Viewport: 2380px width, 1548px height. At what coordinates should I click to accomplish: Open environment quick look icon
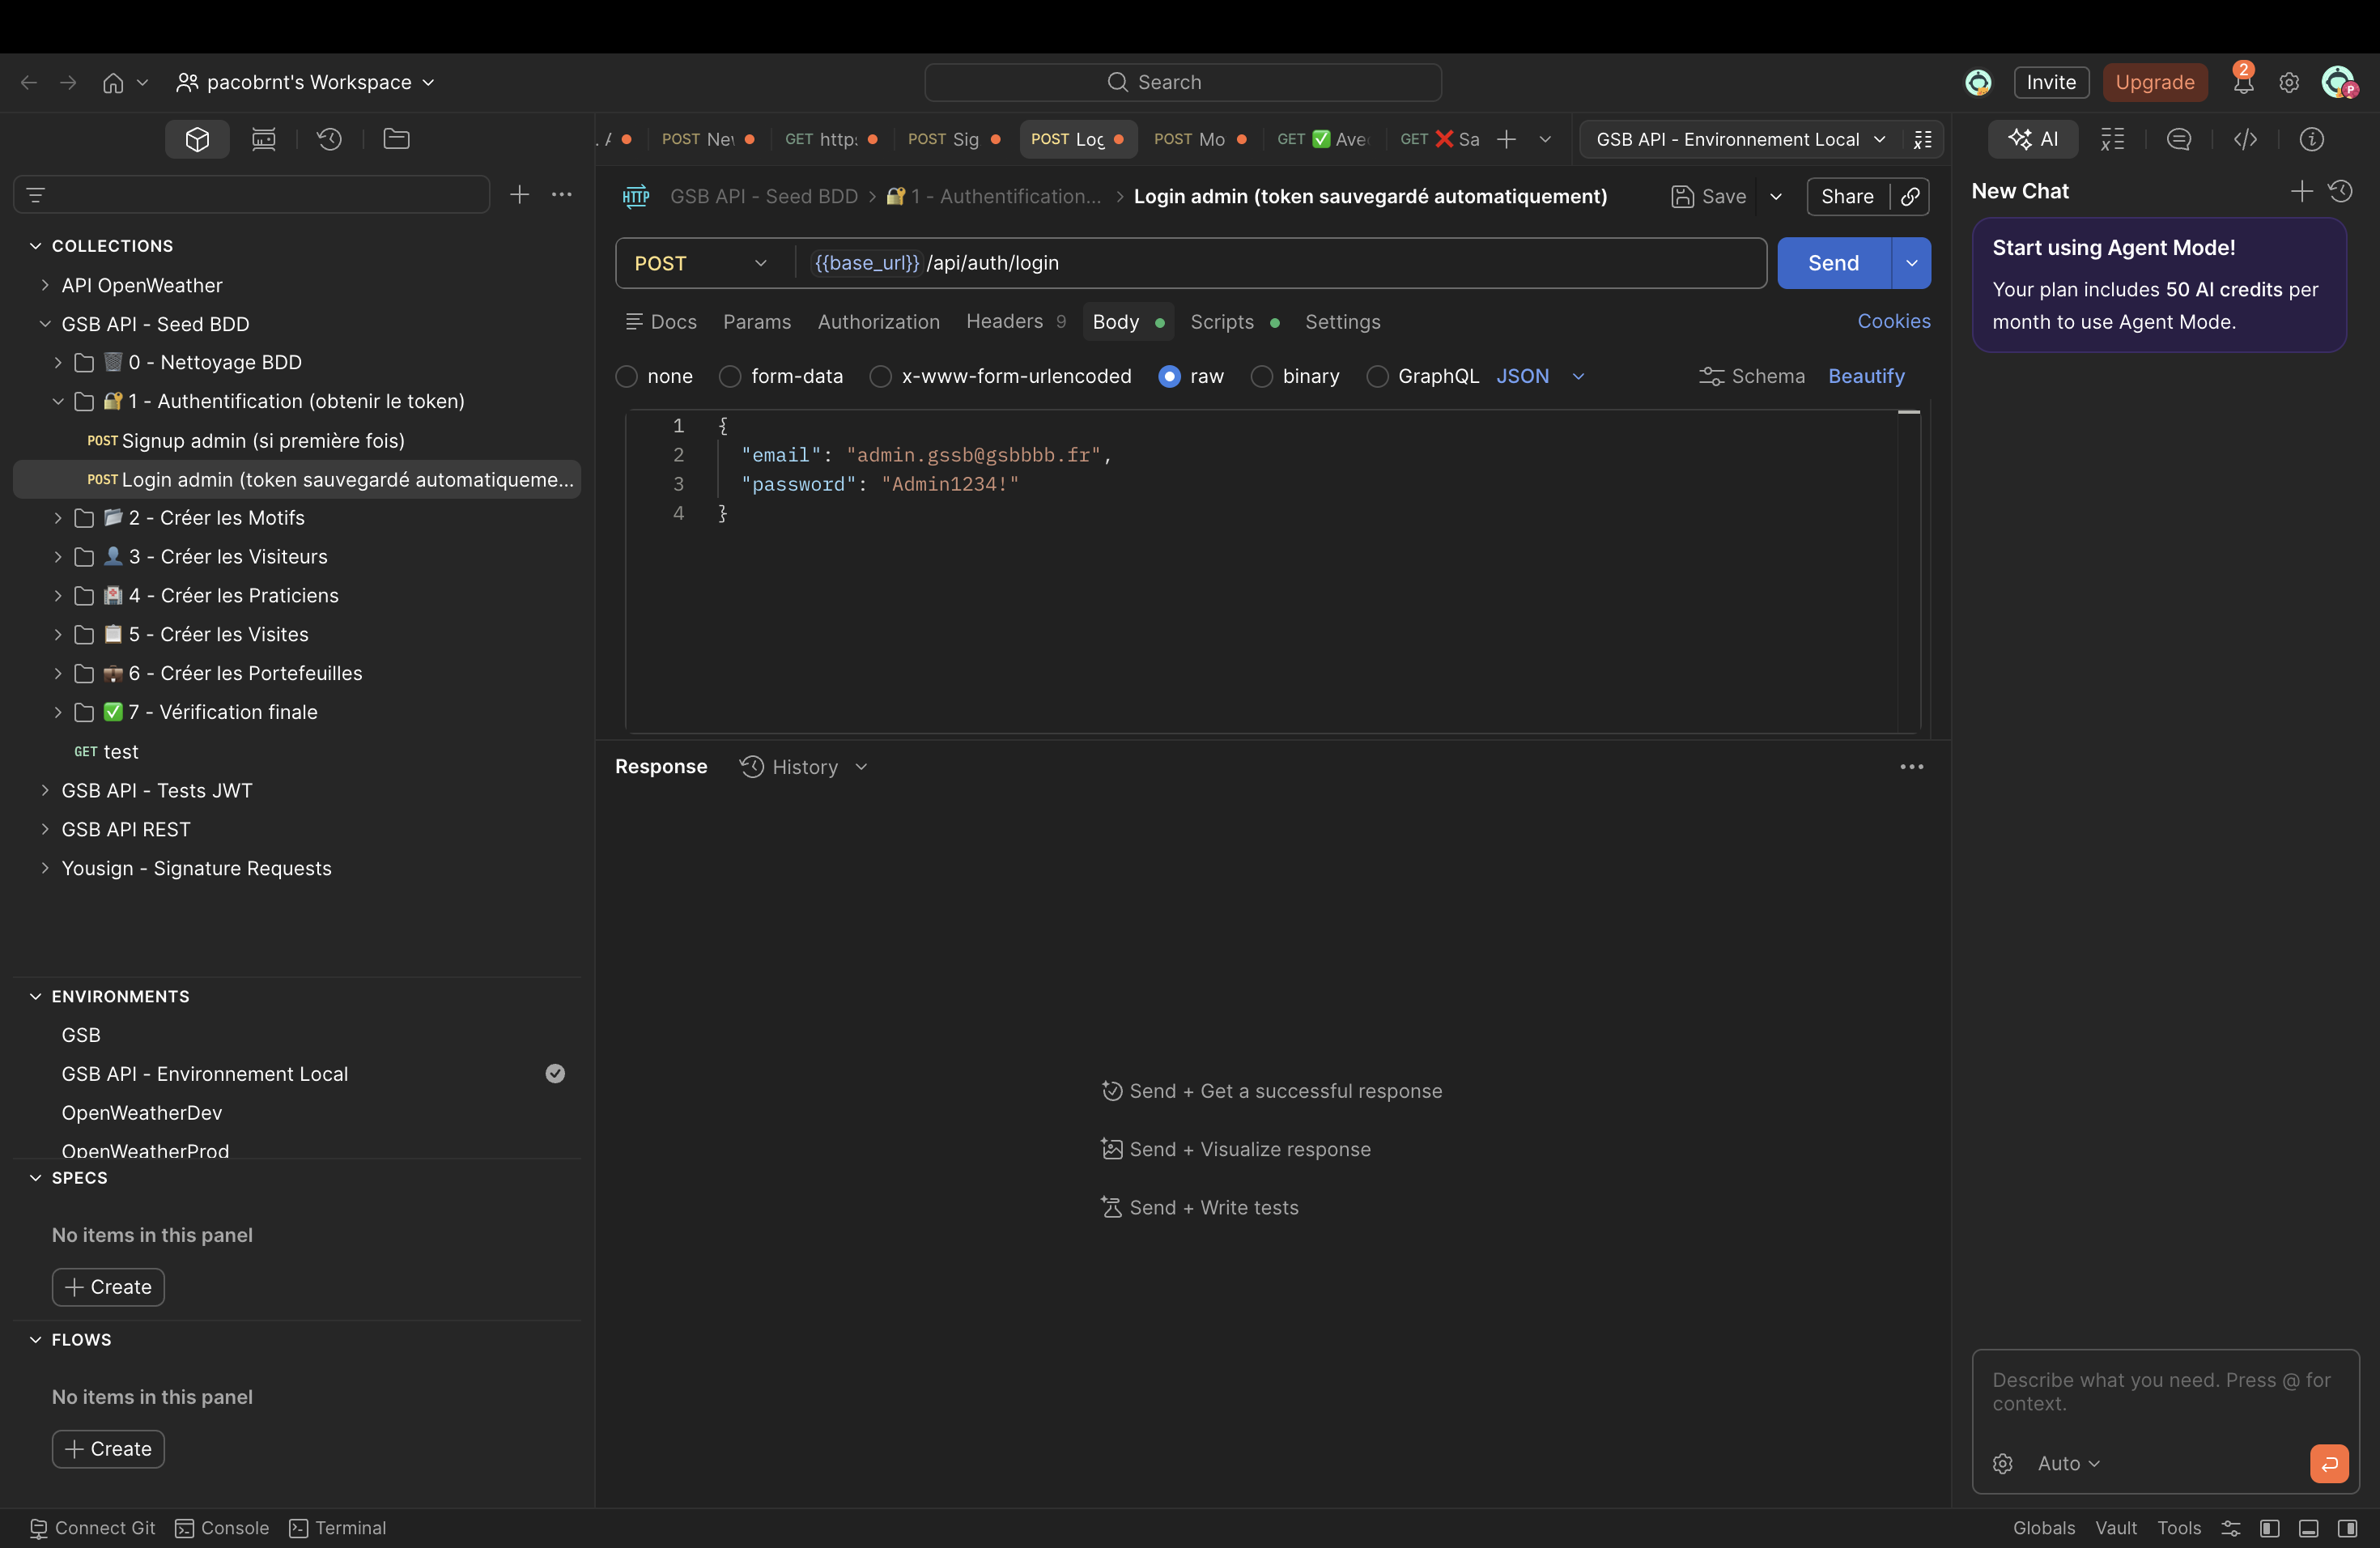pyautogui.click(x=1922, y=139)
